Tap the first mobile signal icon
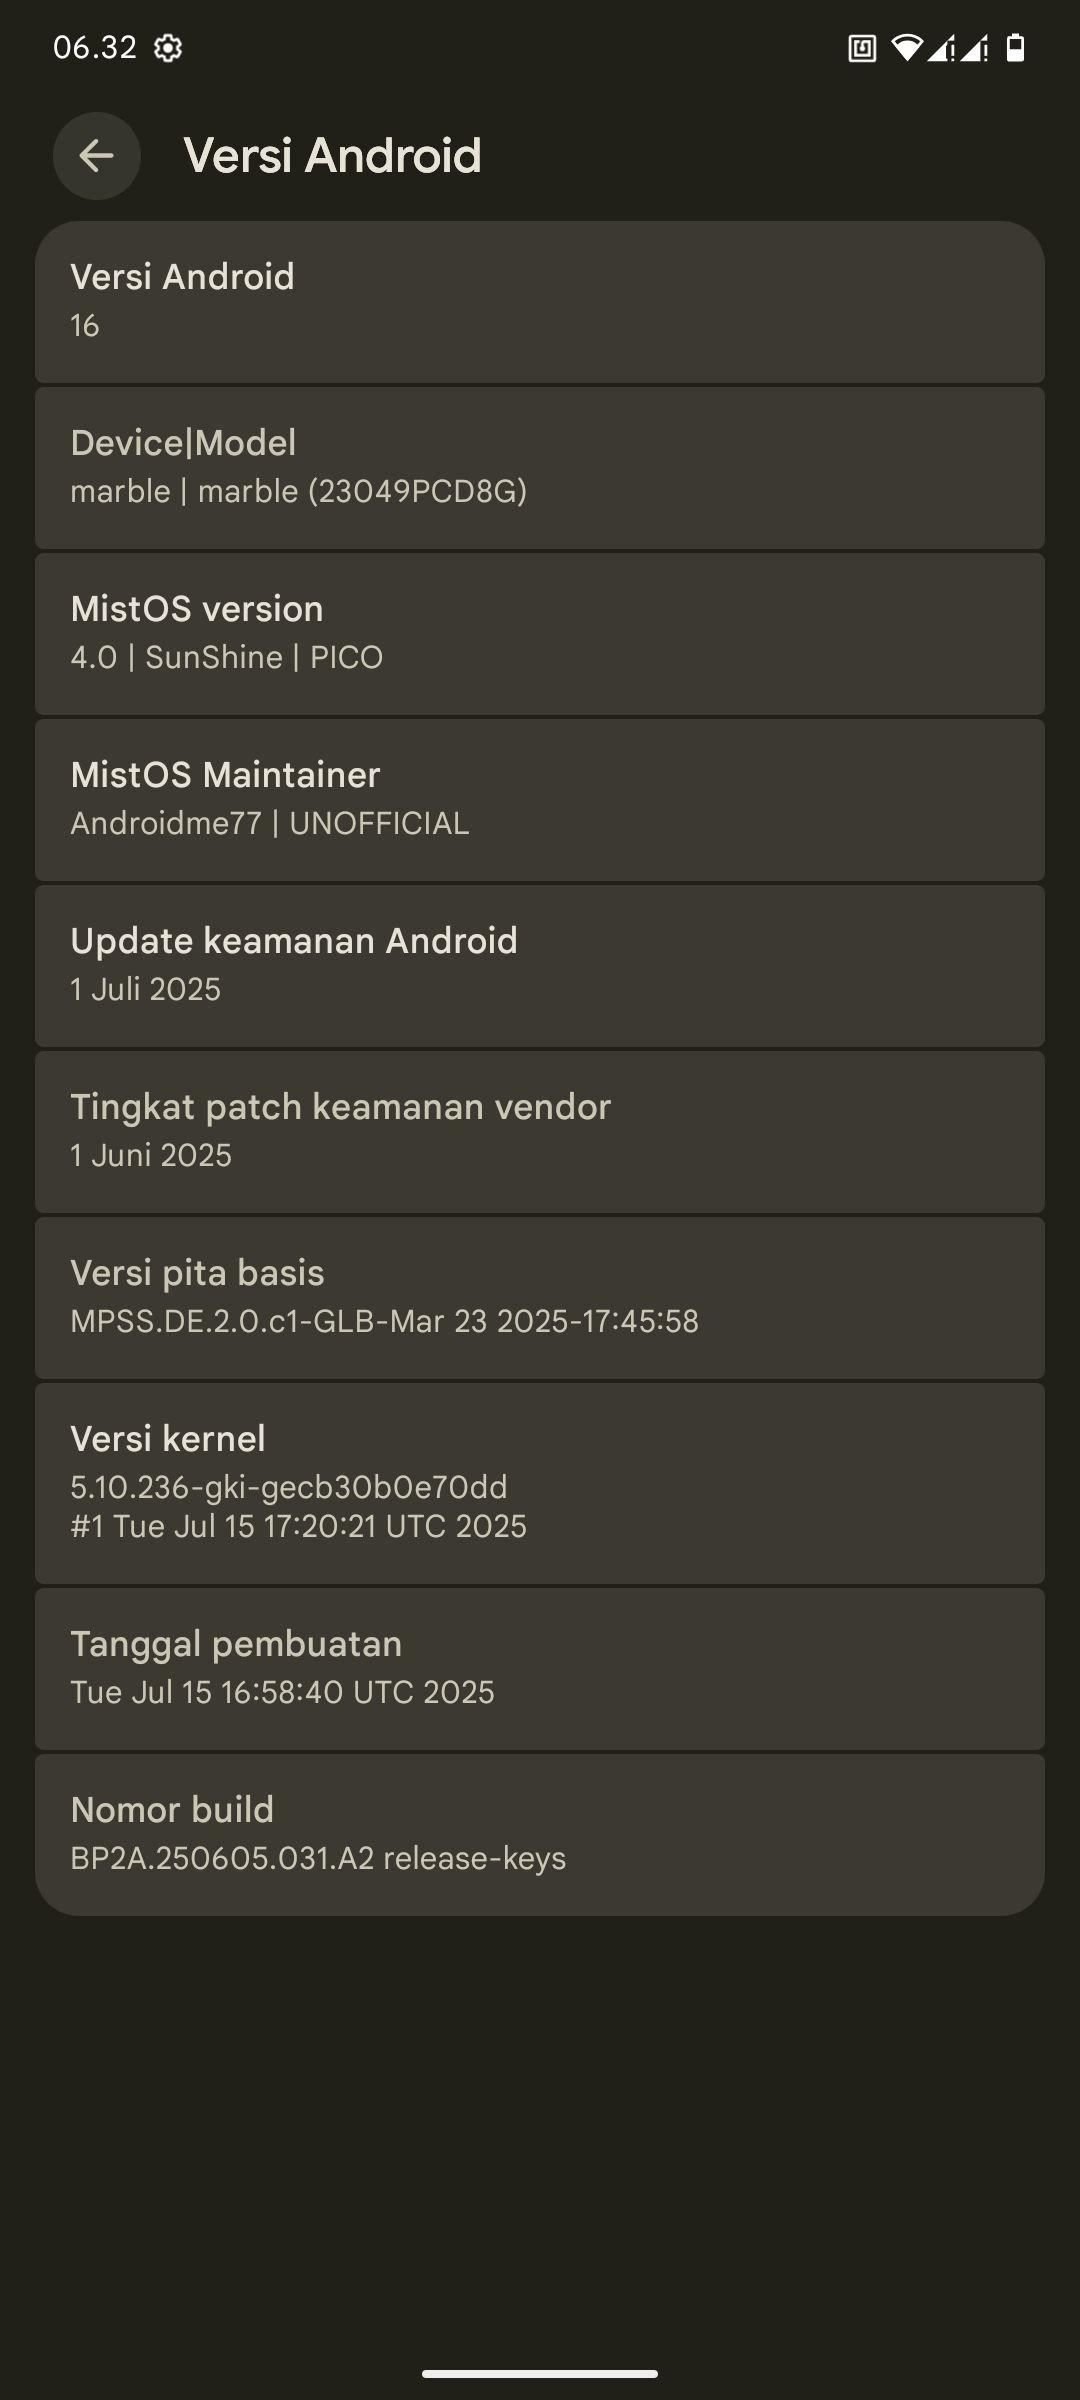The height and width of the screenshot is (2400, 1080). (x=941, y=48)
